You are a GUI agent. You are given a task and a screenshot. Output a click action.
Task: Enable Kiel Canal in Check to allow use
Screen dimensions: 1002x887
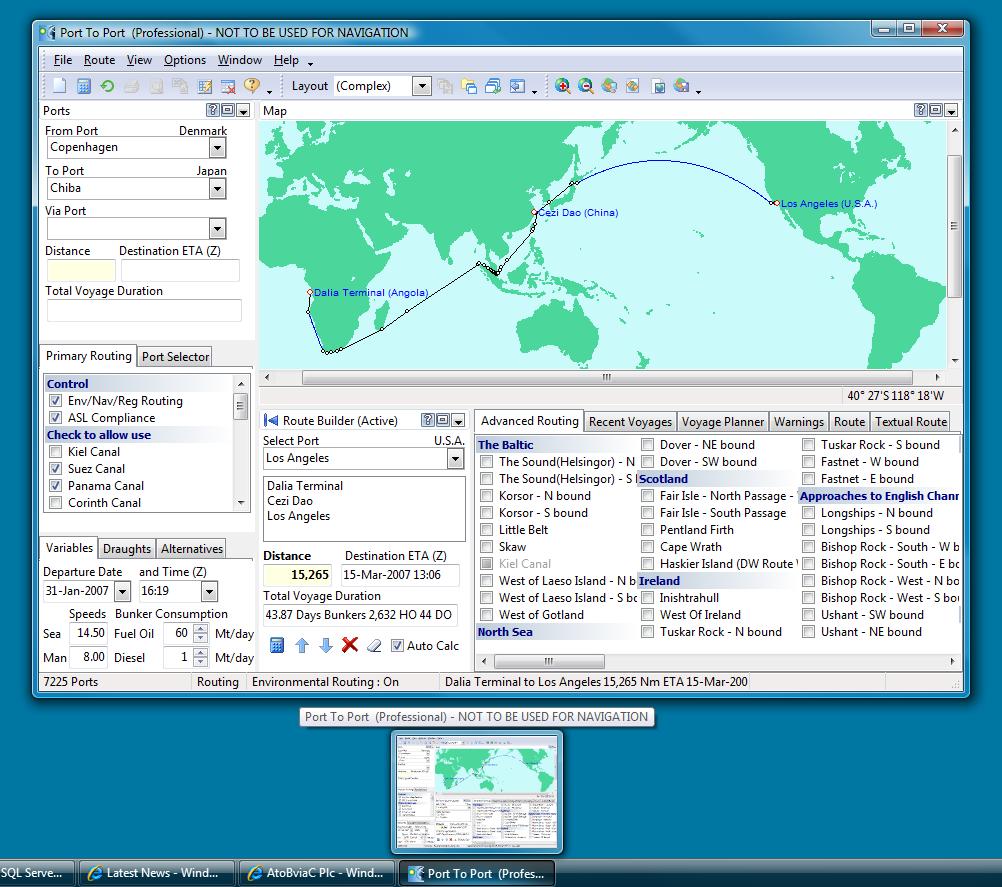pyautogui.click(x=56, y=452)
